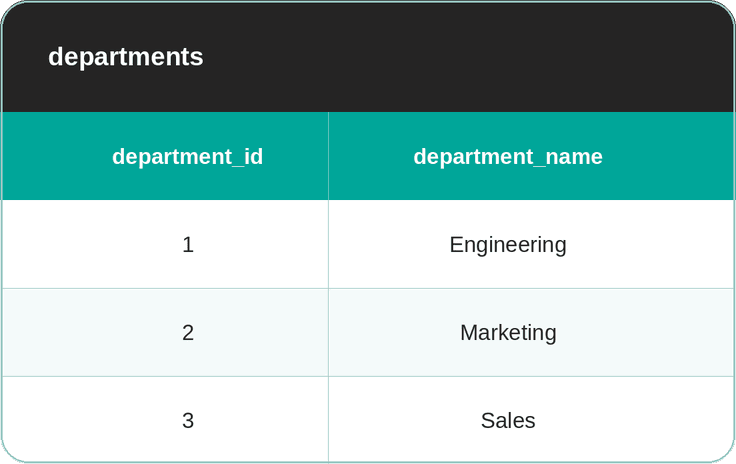Select the department_id column header
Screen dimensions: 736x464
click(x=165, y=156)
